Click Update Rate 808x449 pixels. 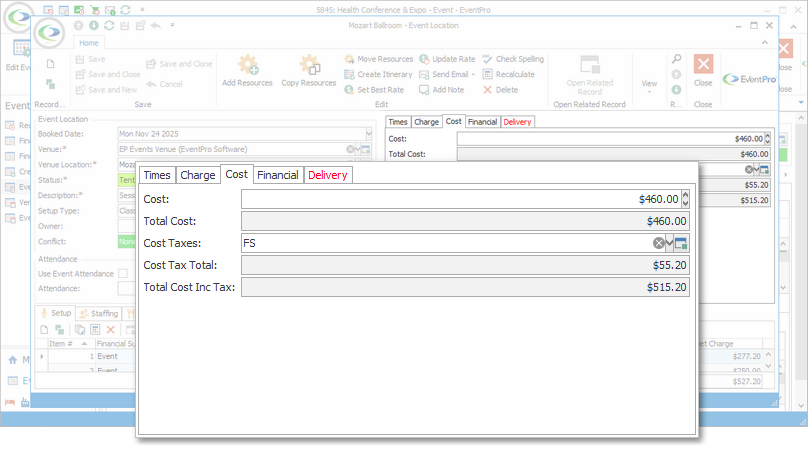(x=447, y=59)
